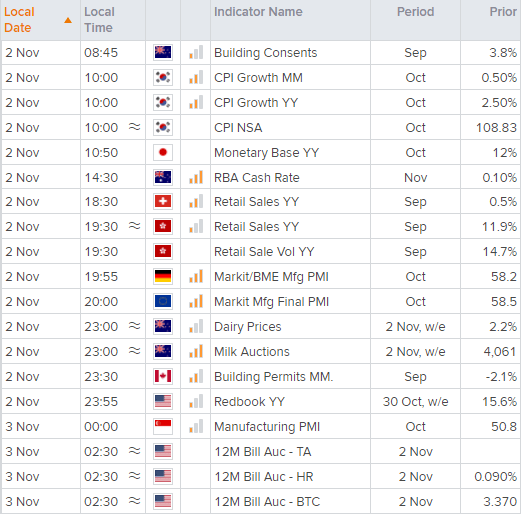Click the Switzerland flag in the 18:30 row

(163, 201)
